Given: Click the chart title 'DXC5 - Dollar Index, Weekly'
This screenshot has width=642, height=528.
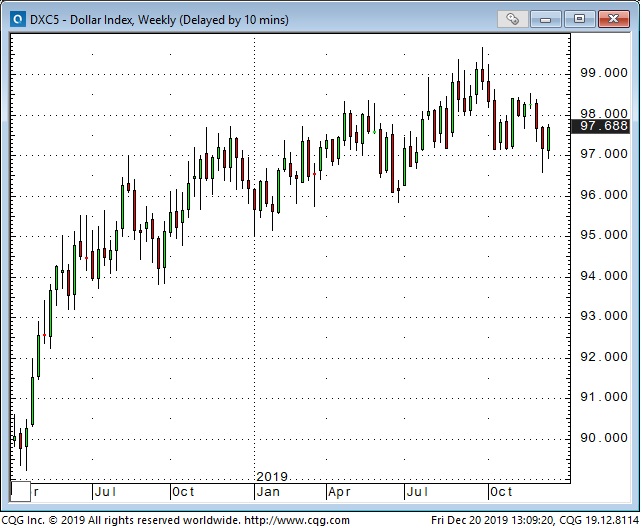Looking at the screenshot, I should point(103,20).
